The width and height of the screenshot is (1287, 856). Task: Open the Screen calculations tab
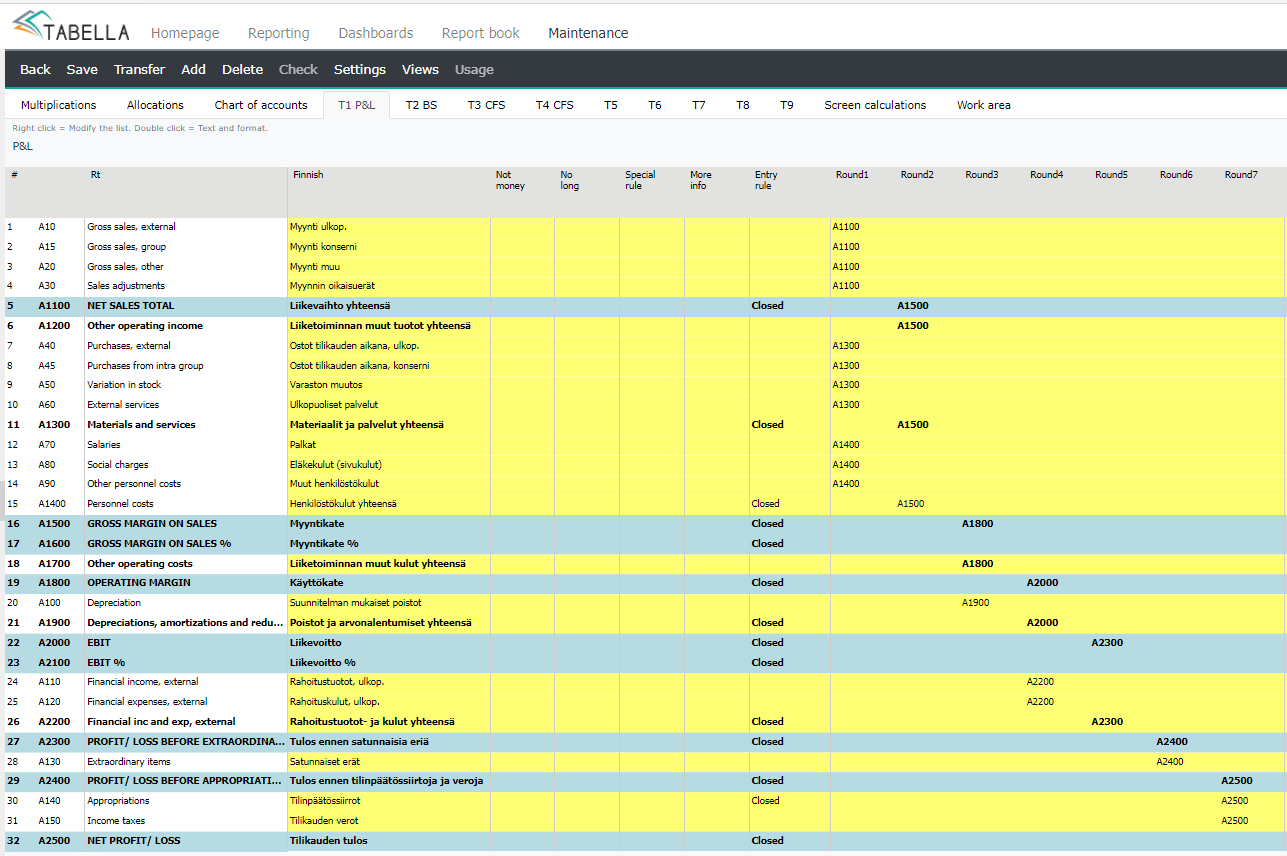pyautogui.click(x=875, y=105)
